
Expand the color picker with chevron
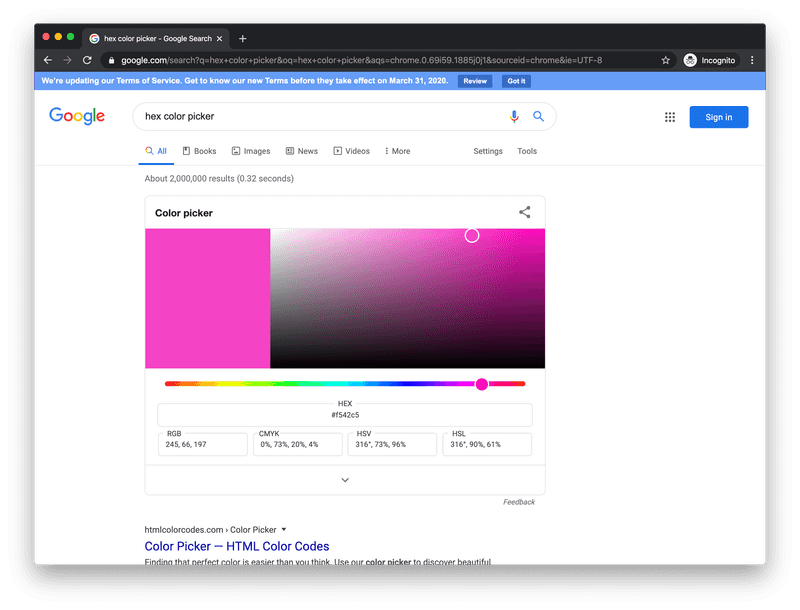point(345,480)
